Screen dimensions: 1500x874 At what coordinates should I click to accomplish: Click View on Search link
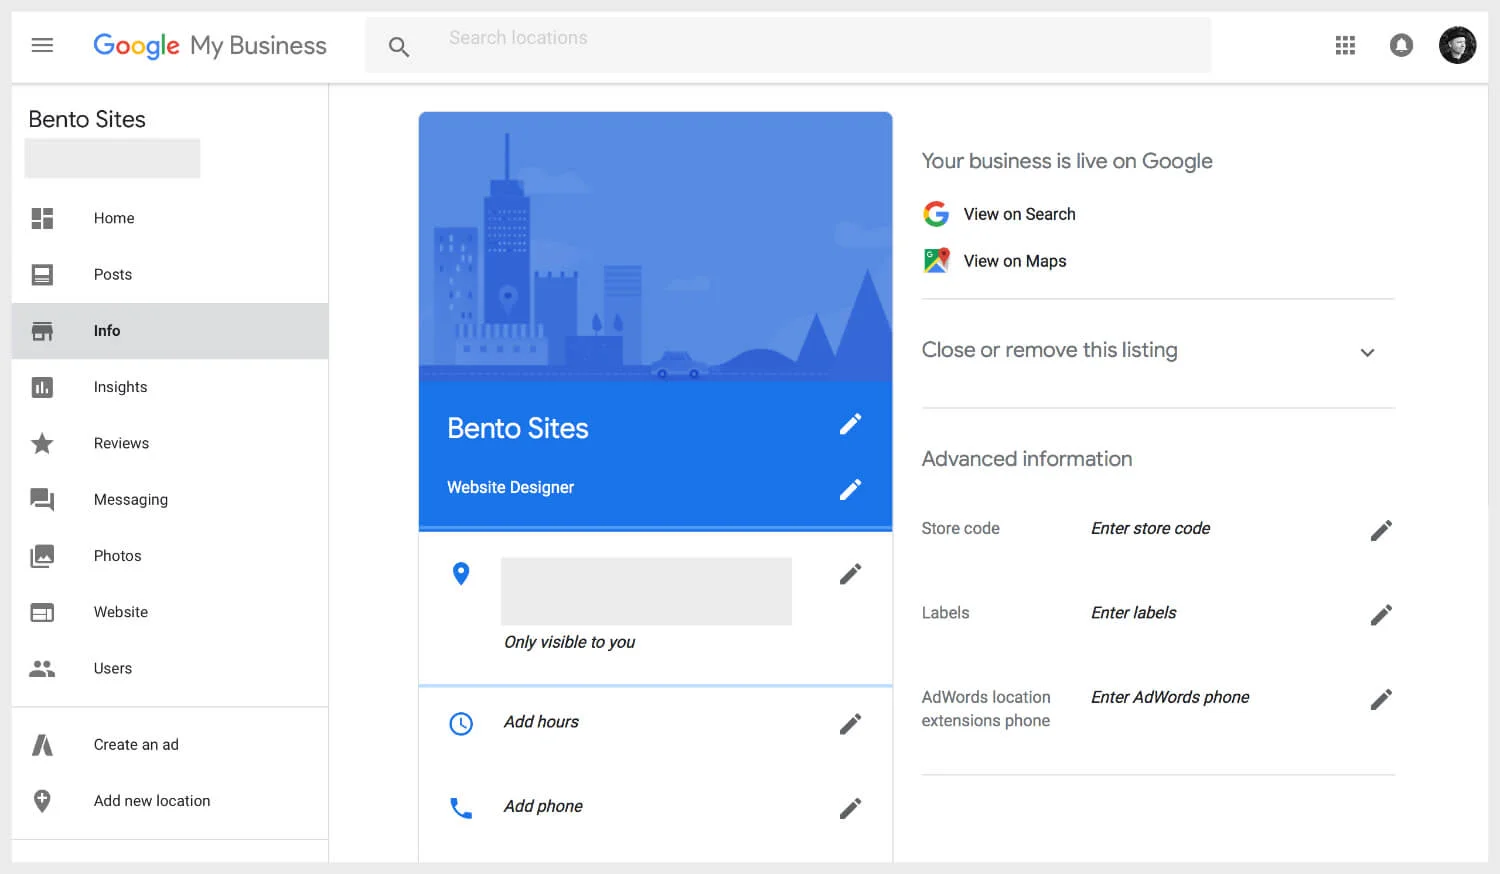pos(1019,214)
